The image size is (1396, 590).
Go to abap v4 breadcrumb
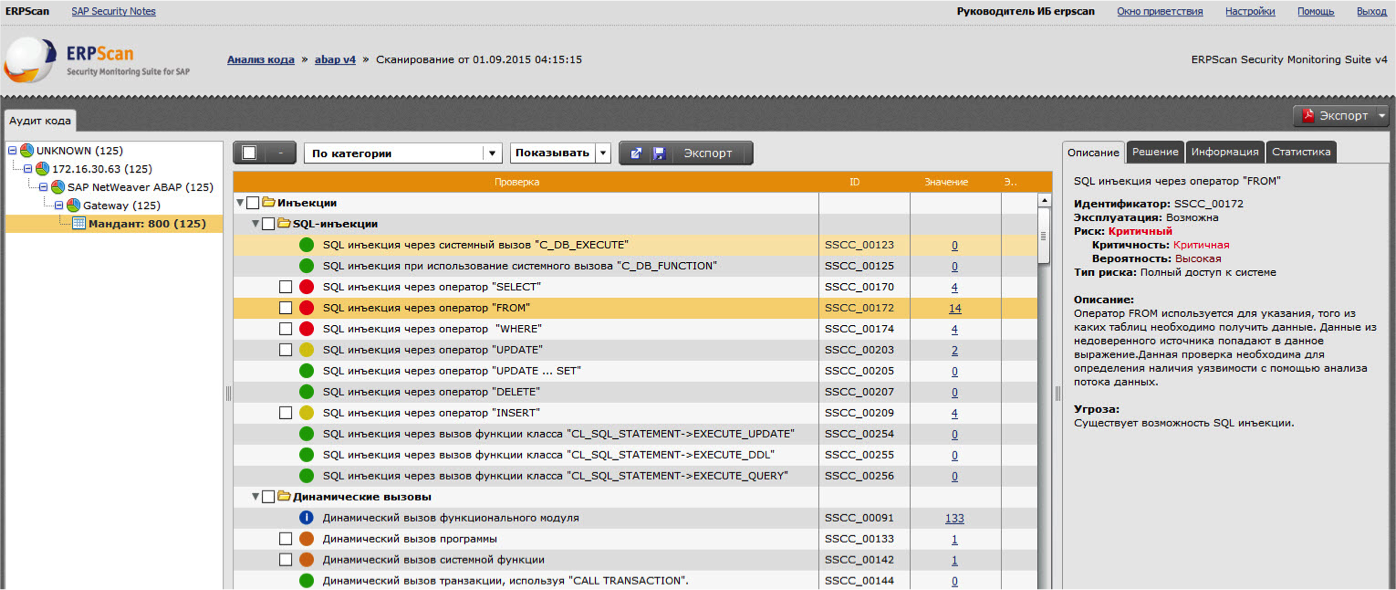pyautogui.click(x=335, y=59)
